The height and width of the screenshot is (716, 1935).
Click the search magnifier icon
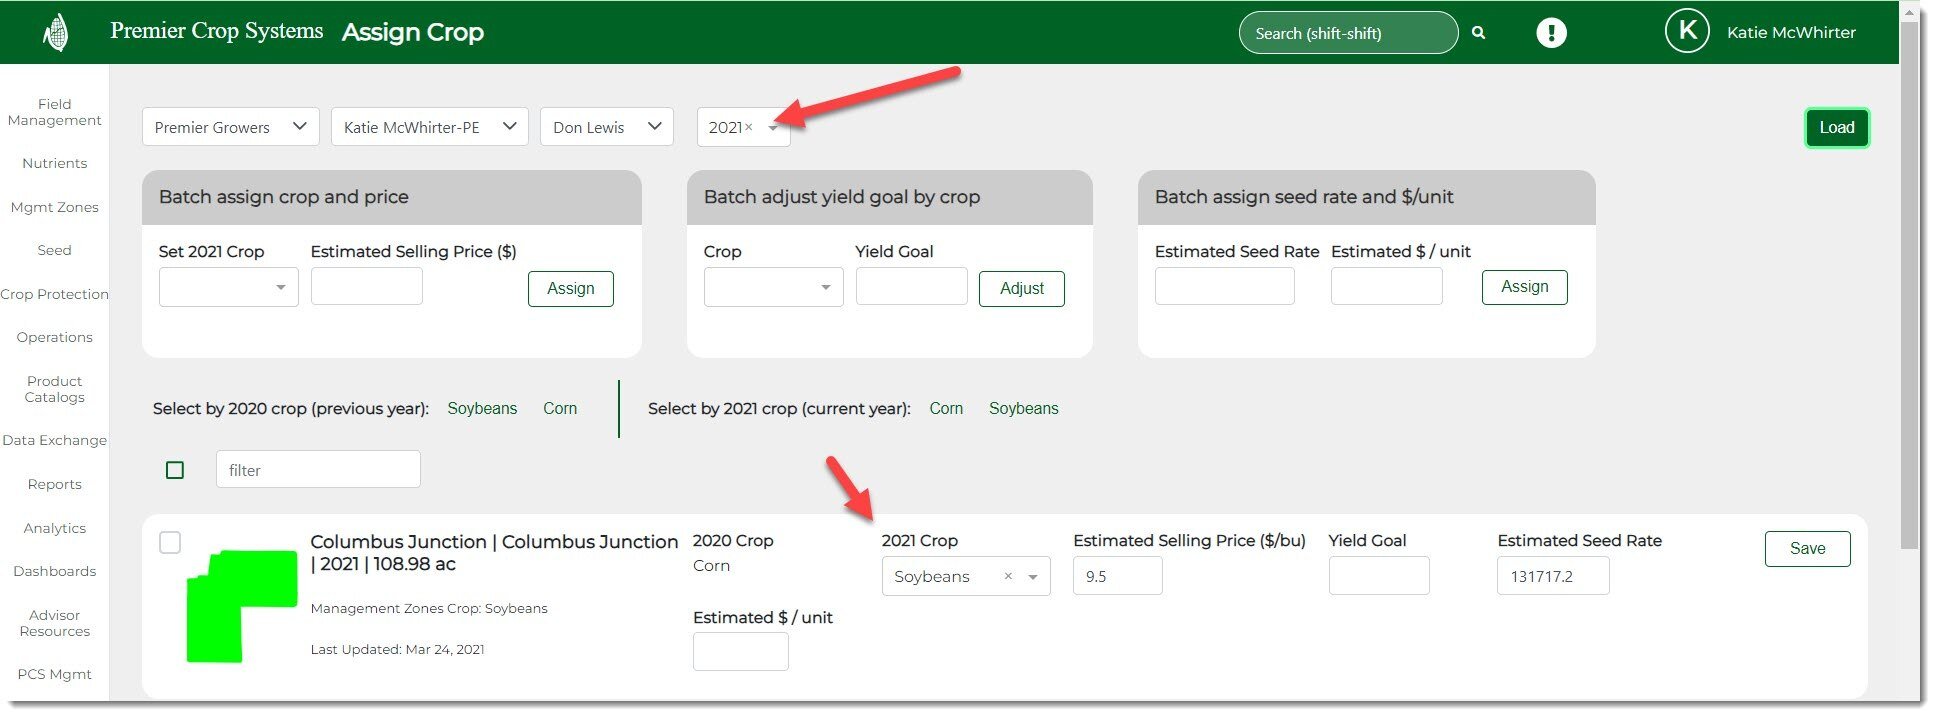pos(1478,33)
